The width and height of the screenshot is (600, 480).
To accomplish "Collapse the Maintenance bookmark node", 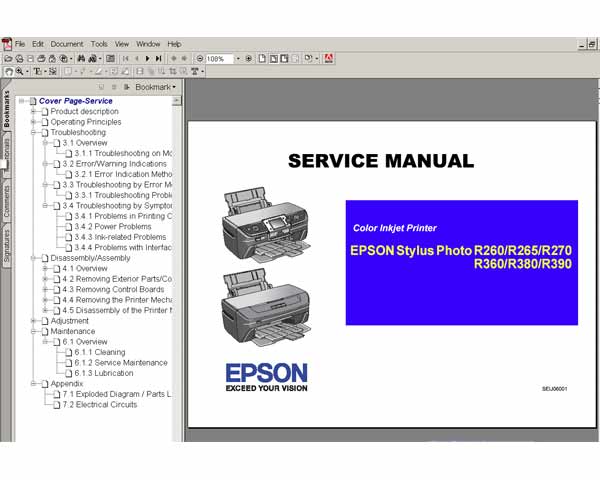I will [x=34, y=331].
